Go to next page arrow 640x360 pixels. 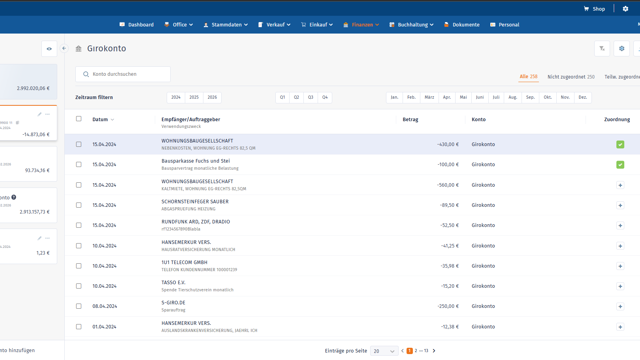pyautogui.click(x=434, y=351)
